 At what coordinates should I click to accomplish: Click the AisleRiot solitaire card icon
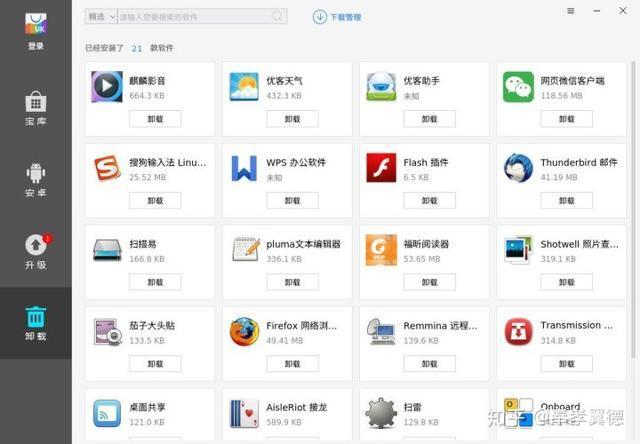[244, 413]
